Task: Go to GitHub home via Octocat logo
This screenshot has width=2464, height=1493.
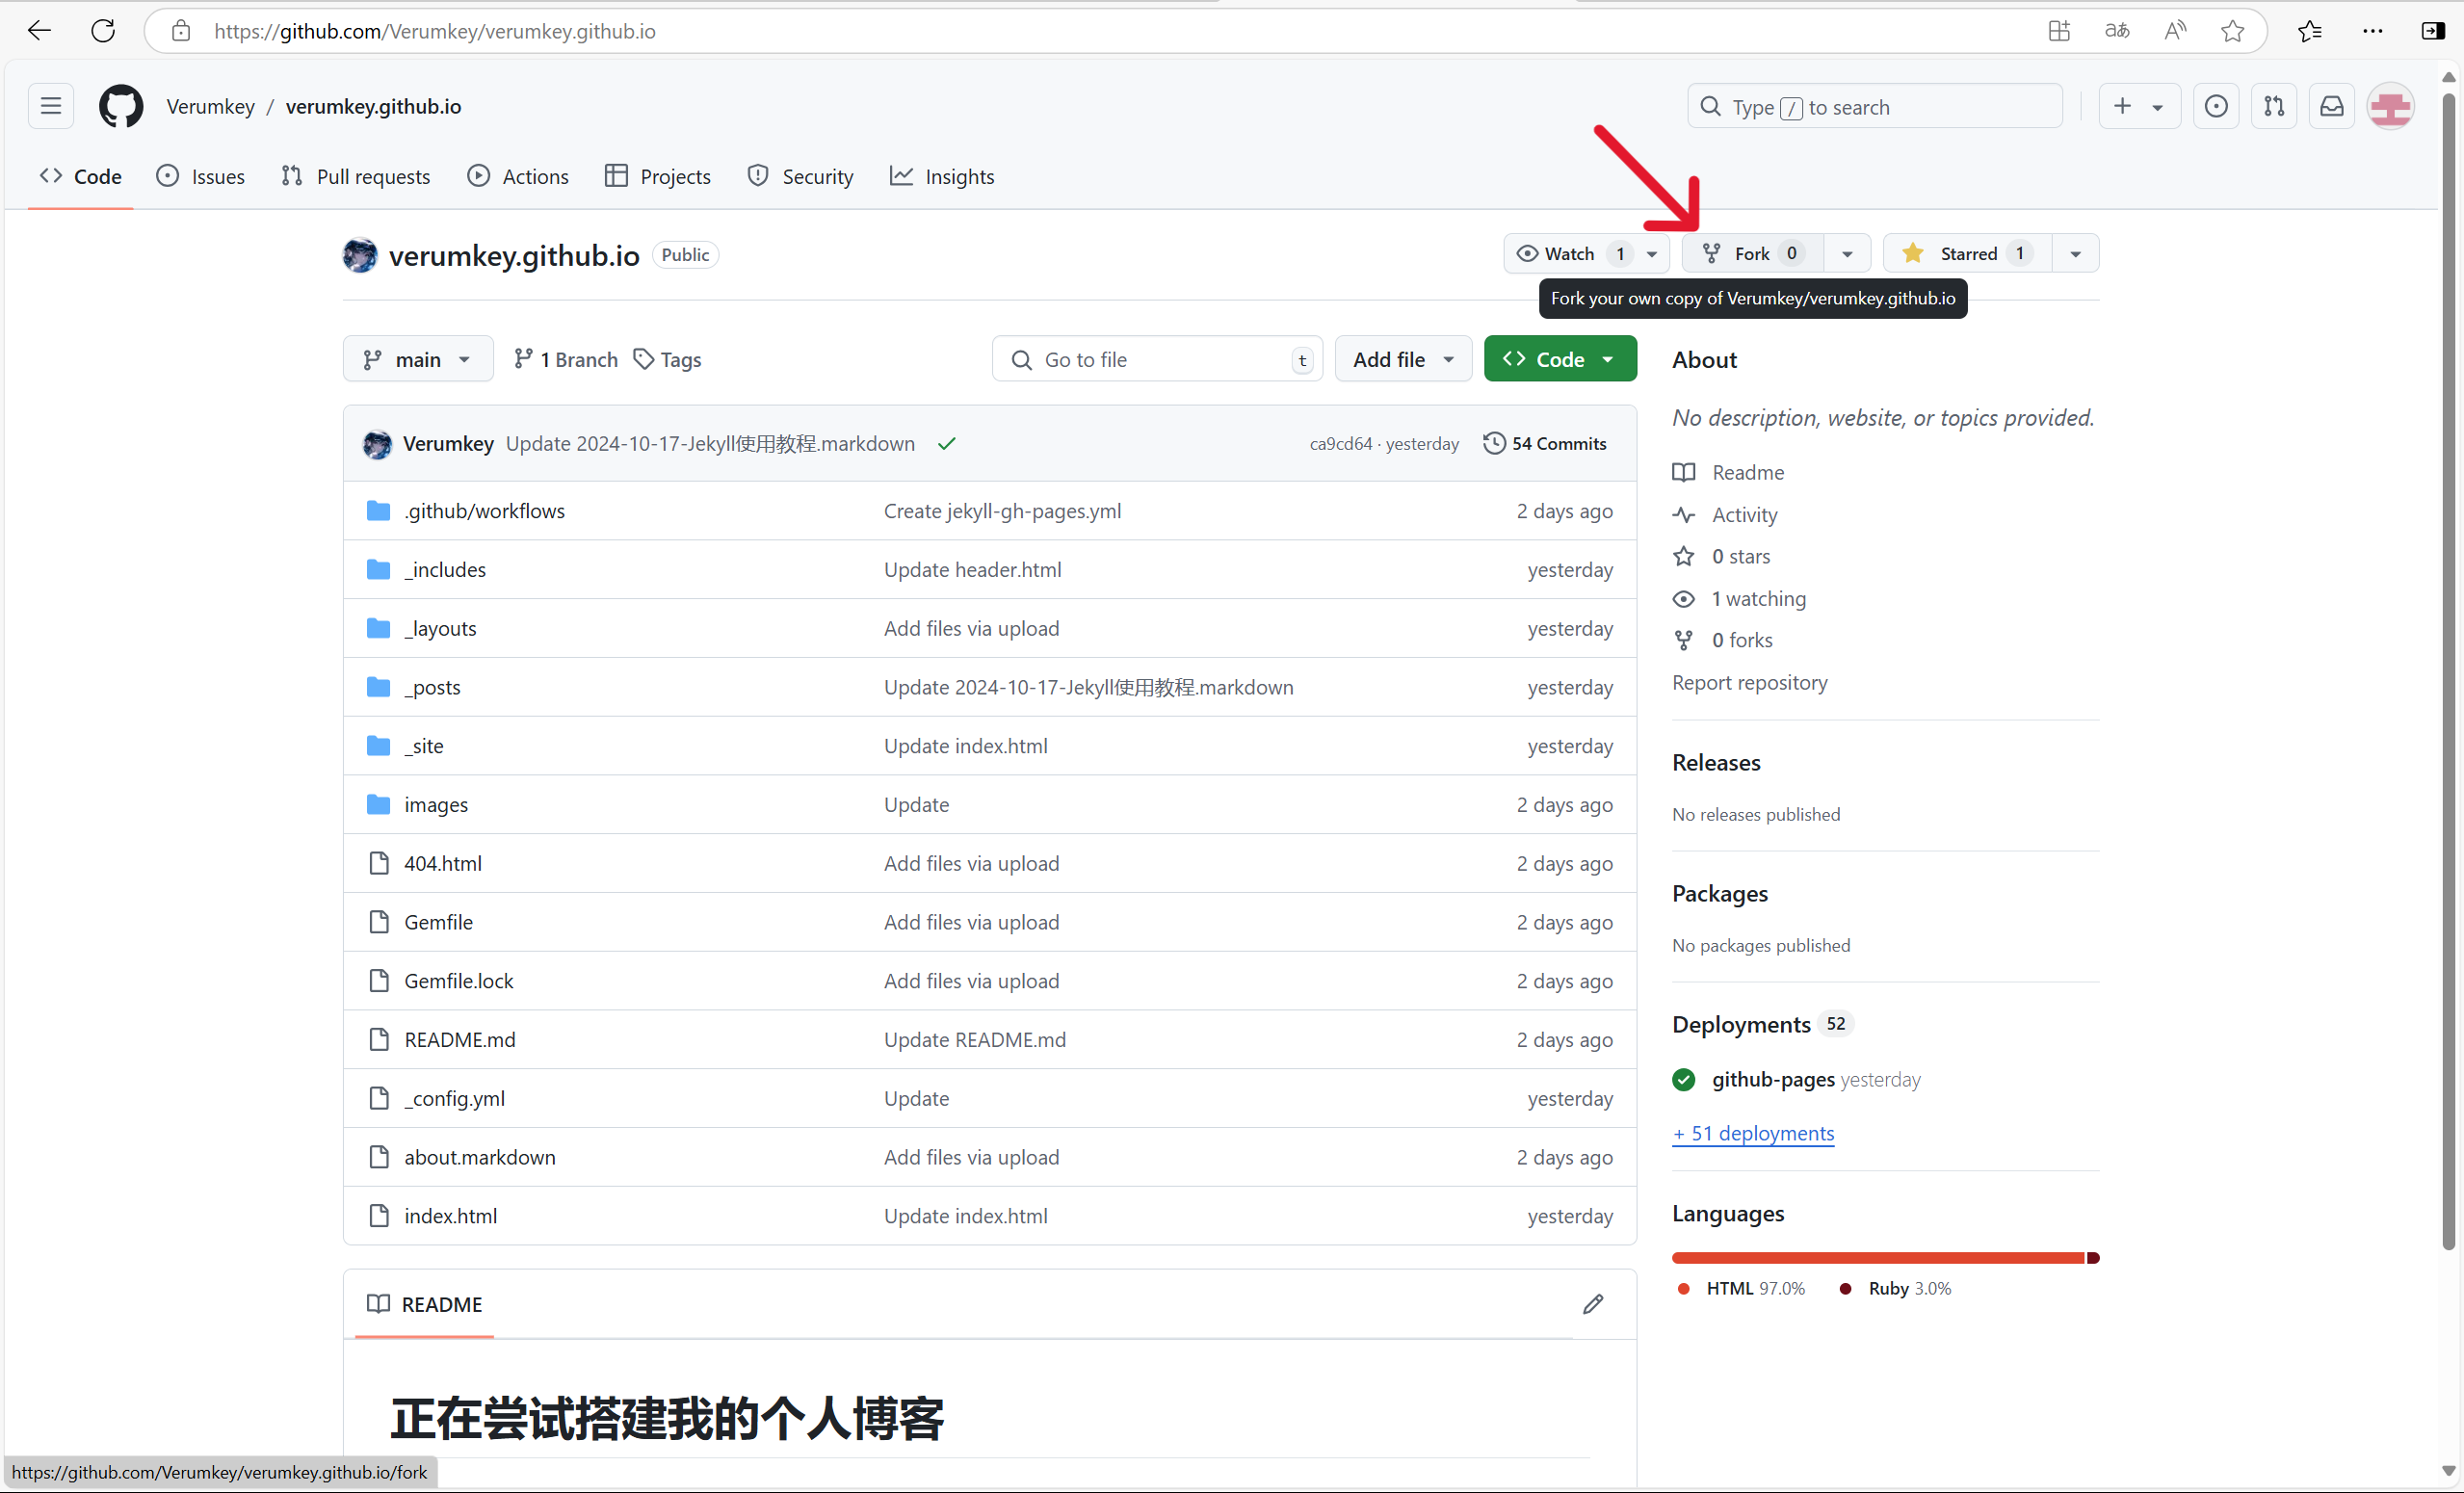Action: (x=121, y=106)
